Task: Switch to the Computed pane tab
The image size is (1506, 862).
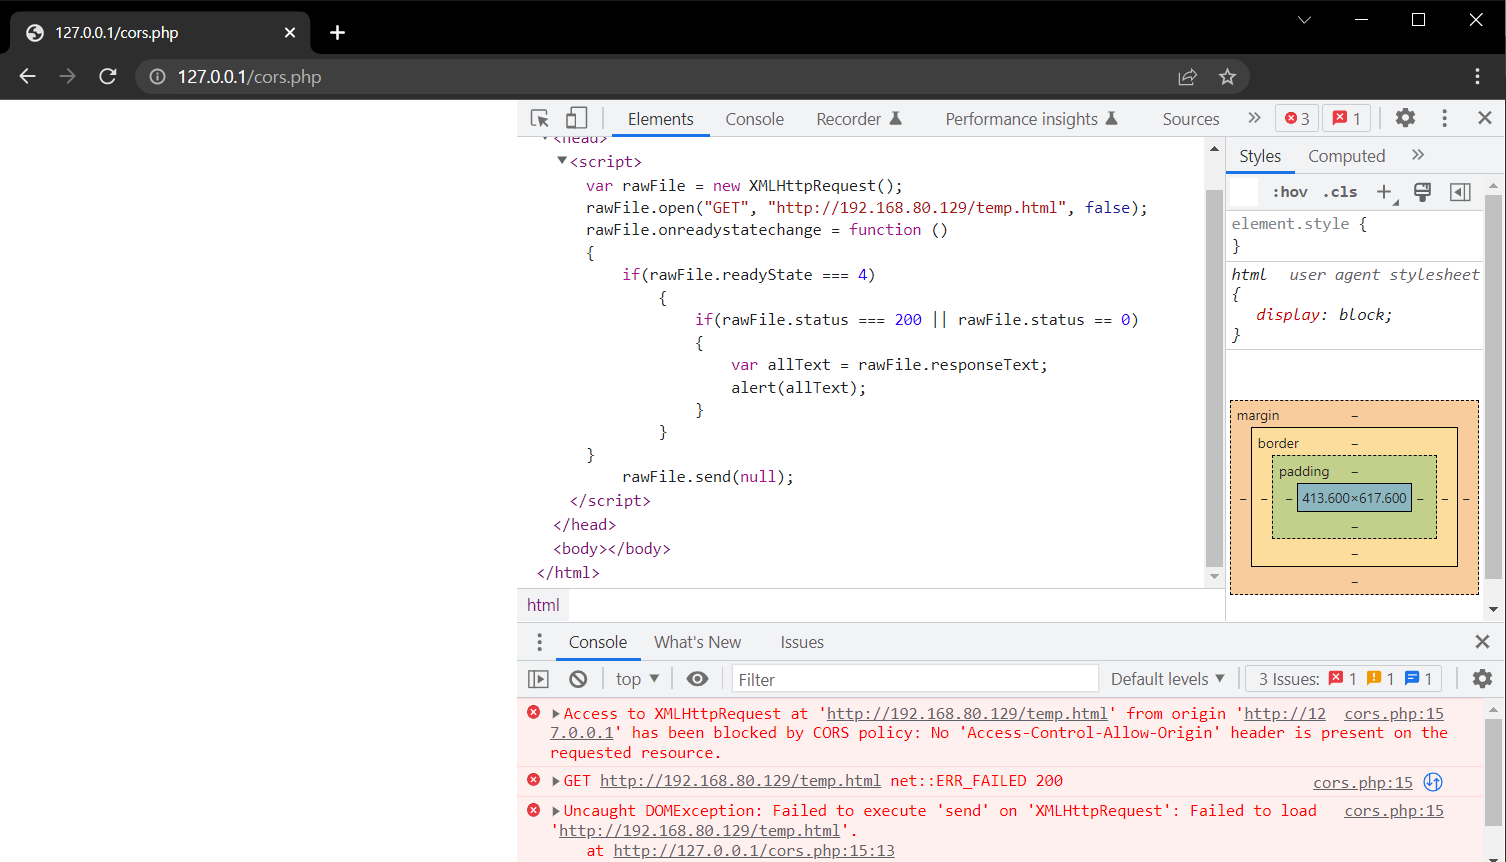Action: tap(1346, 156)
